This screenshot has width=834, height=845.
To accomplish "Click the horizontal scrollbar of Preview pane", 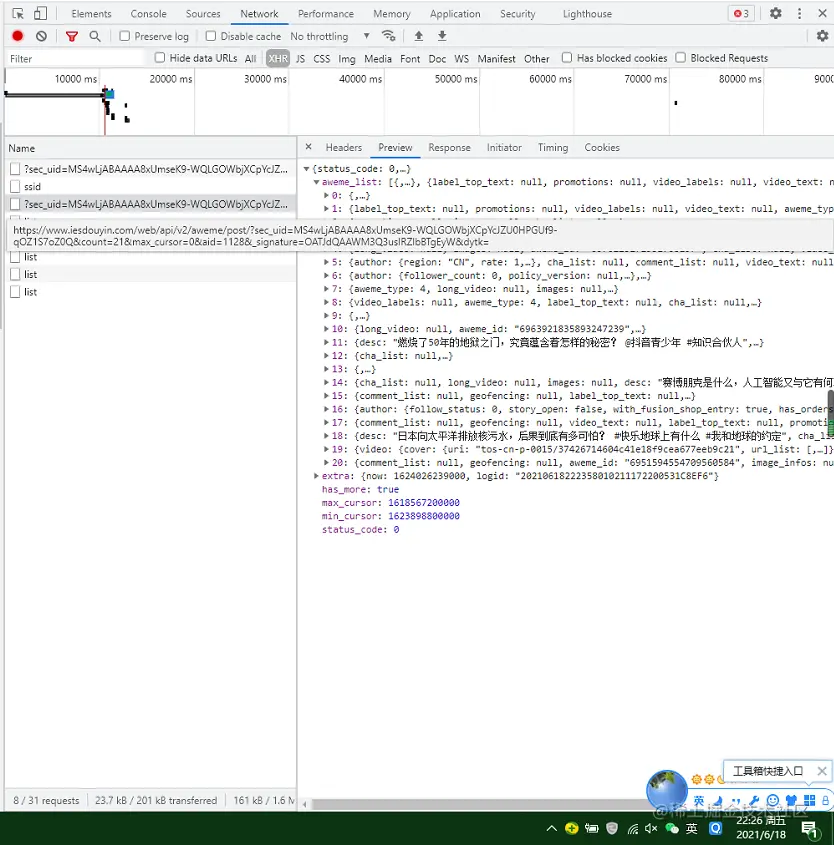I will coord(479,804).
